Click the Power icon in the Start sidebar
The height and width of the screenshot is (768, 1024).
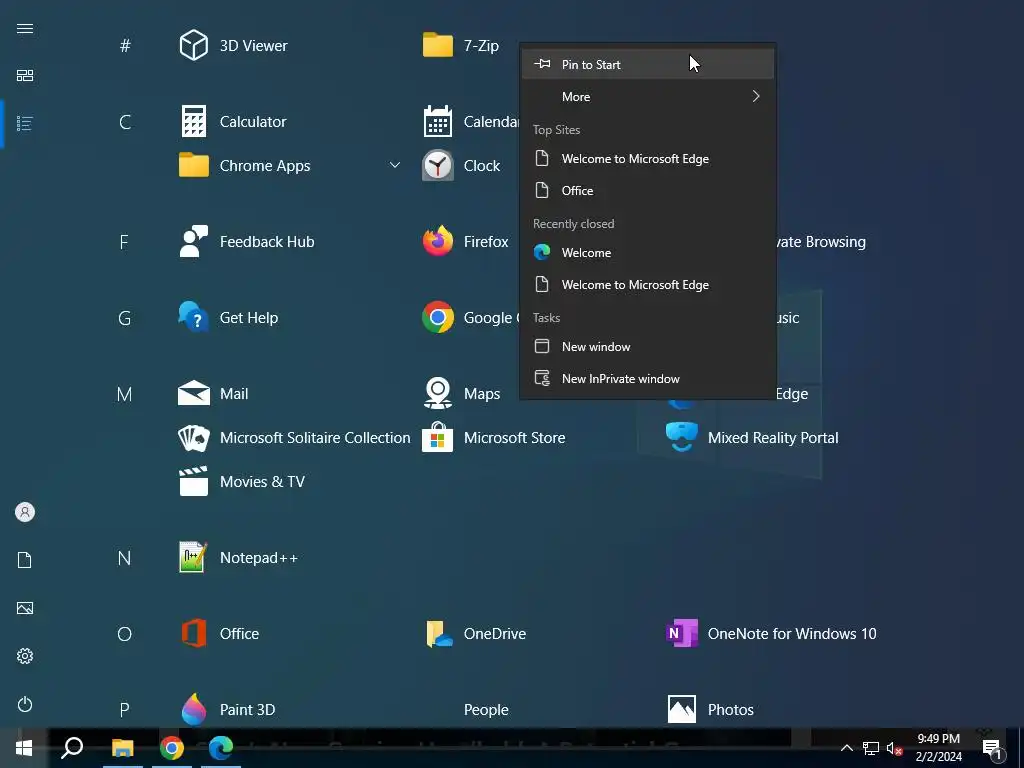[25, 704]
